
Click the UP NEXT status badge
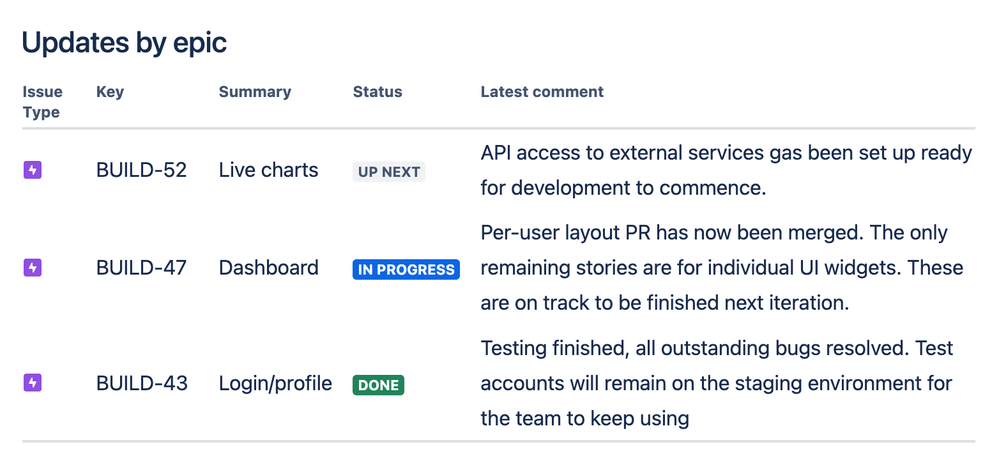(389, 172)
